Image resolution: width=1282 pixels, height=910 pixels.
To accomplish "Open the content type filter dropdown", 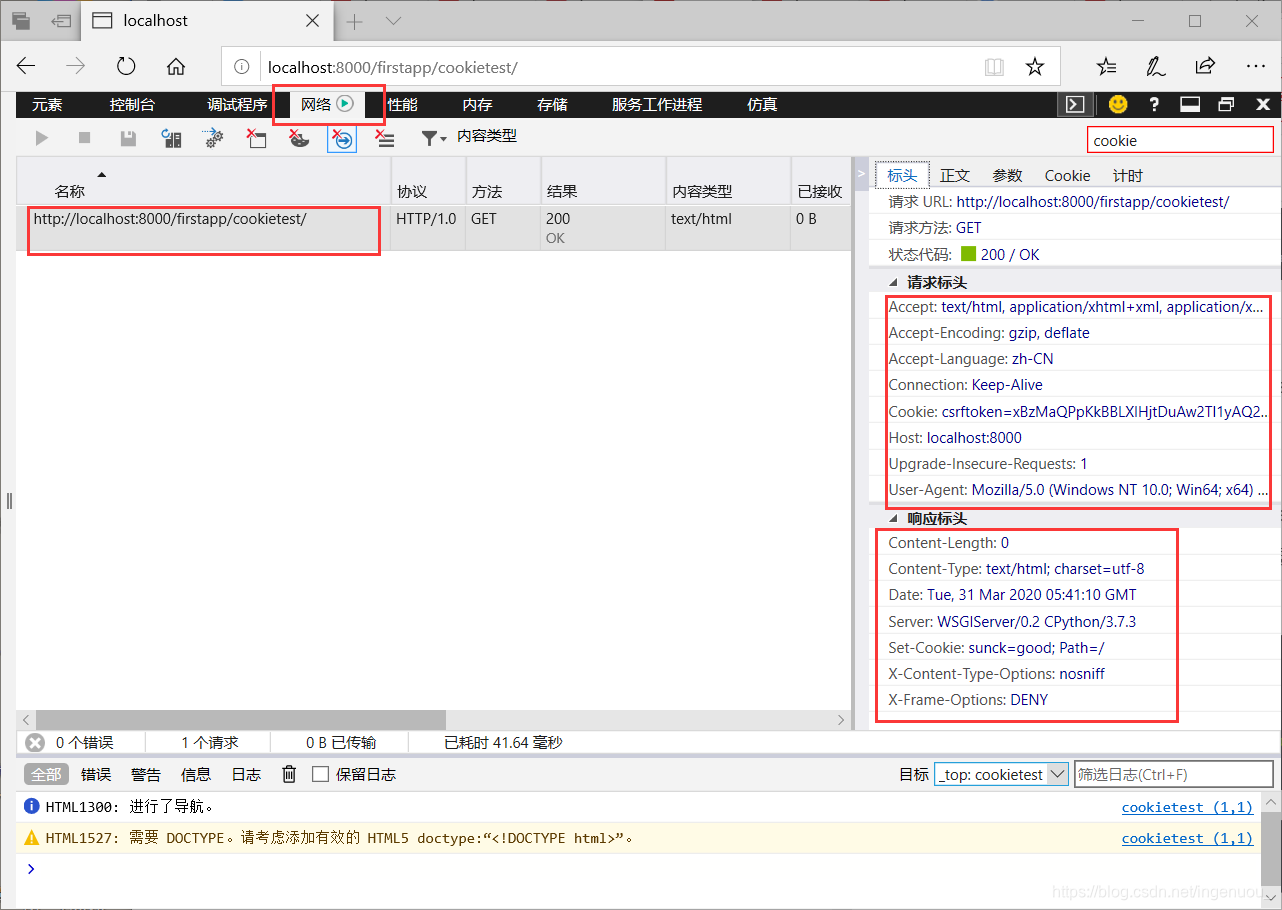I will [468, 138].
